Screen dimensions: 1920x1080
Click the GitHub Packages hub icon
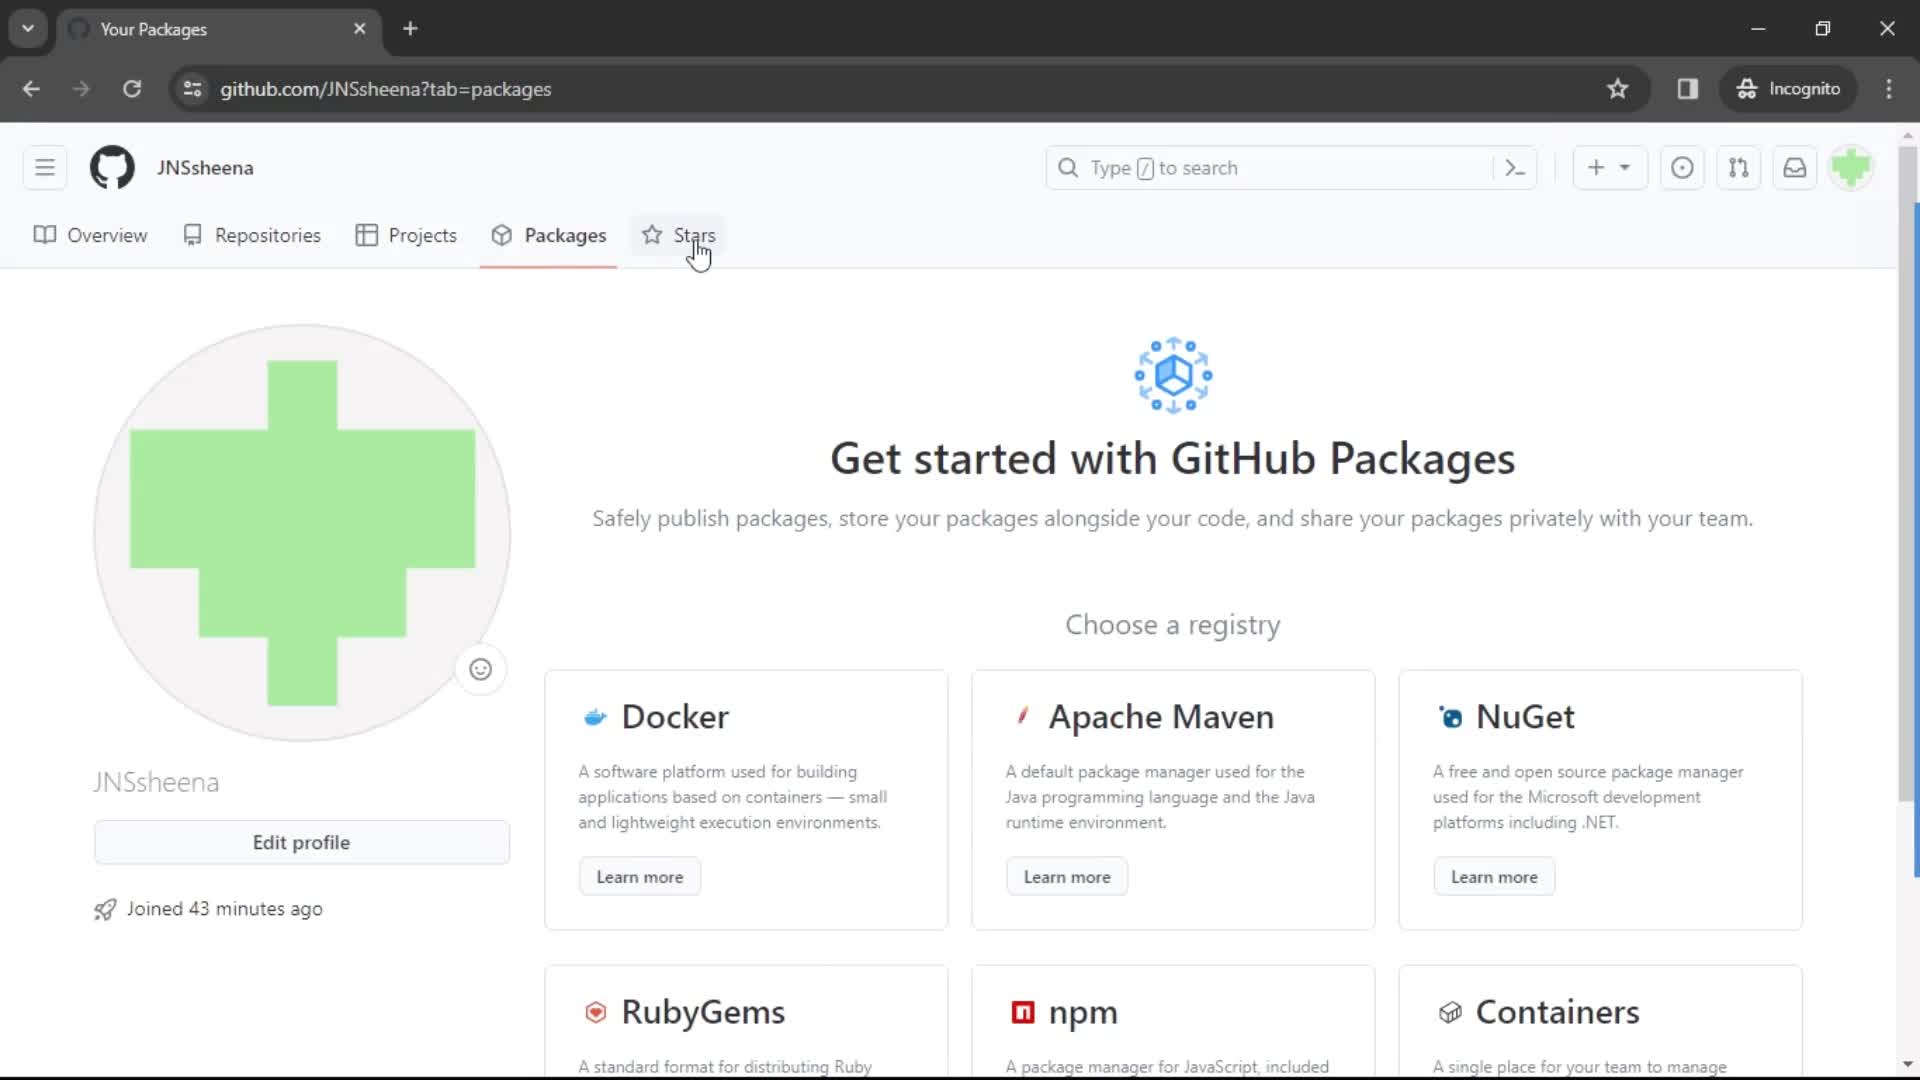(x=1171, y=375)
